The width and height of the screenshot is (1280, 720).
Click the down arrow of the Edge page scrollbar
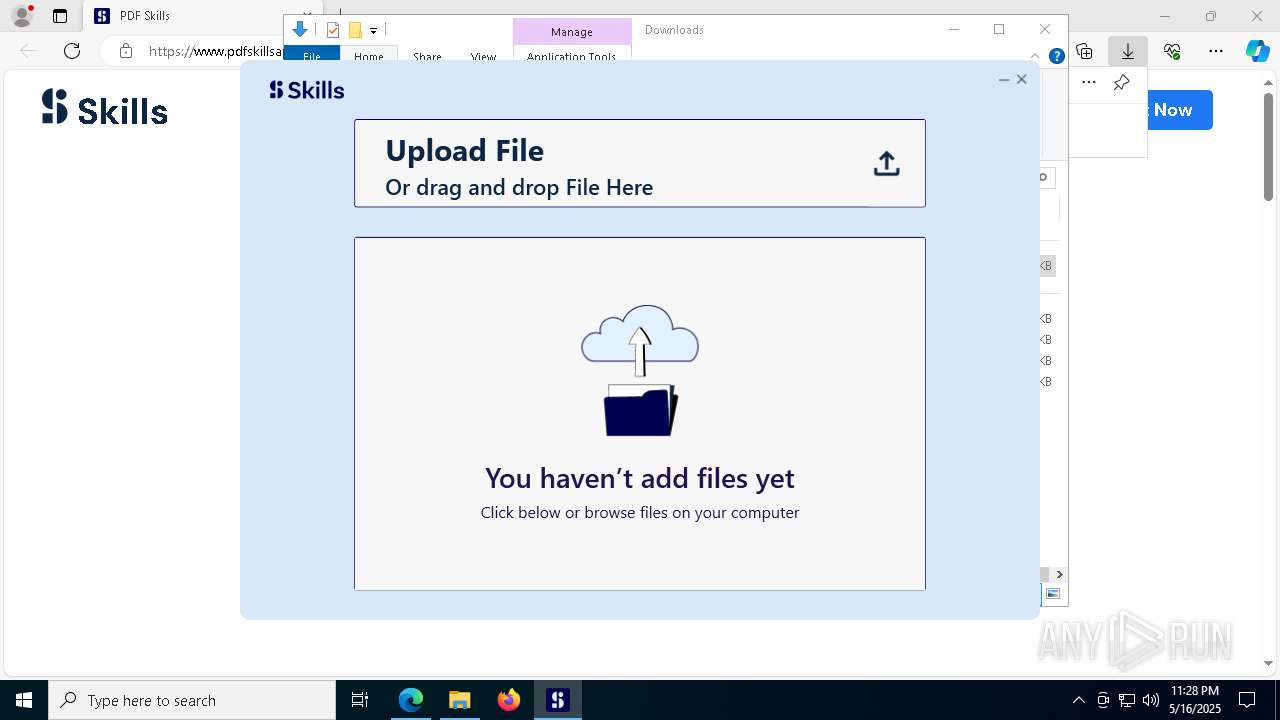tap(1268, 663)
